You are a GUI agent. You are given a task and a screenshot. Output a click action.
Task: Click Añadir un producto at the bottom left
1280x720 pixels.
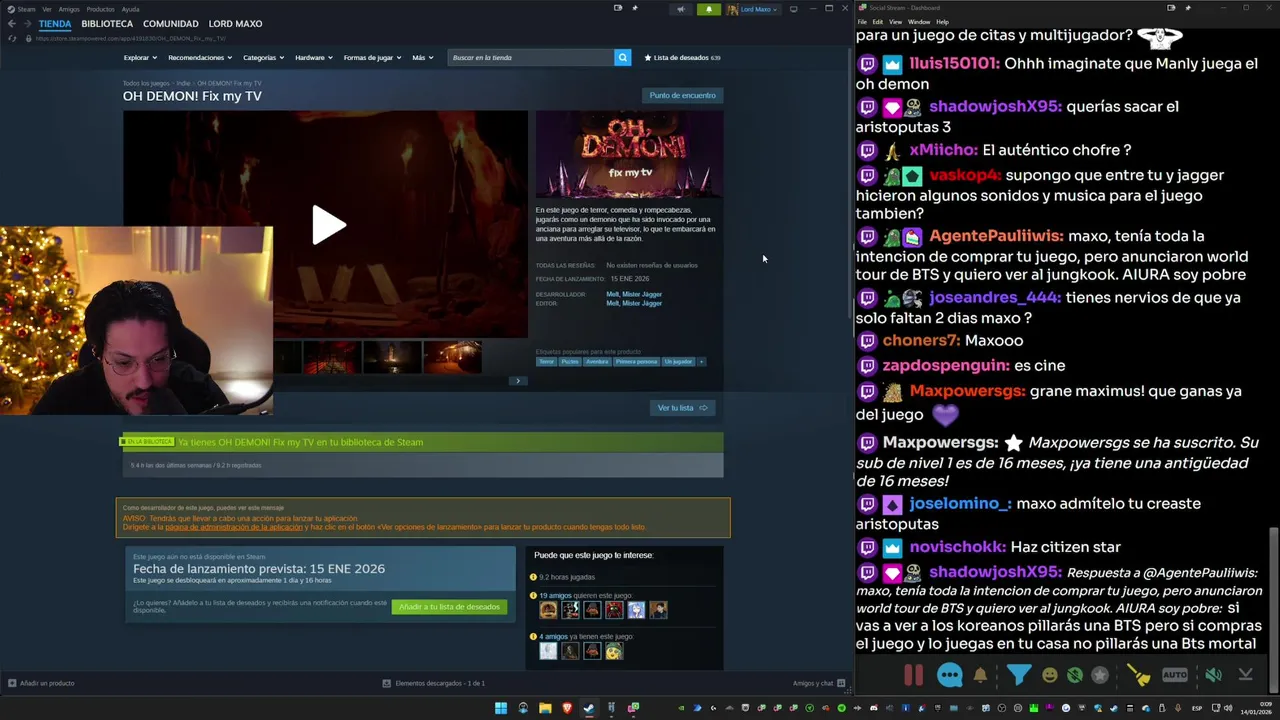tap(41, 683)
